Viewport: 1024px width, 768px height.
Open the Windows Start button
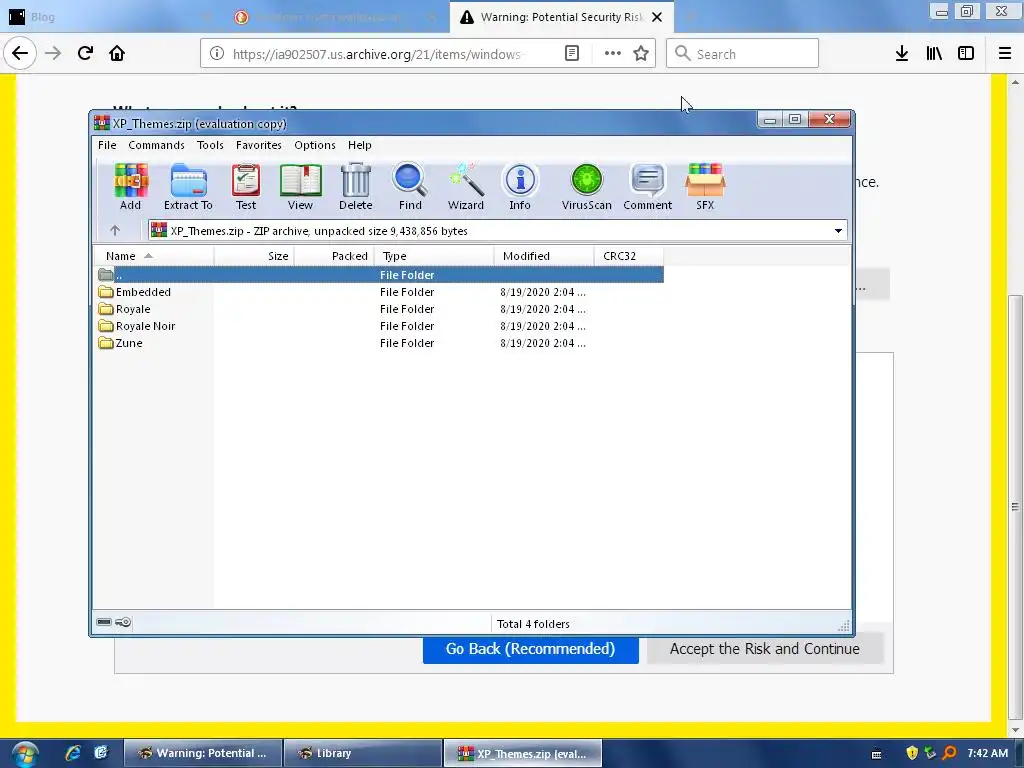(25, 754)
